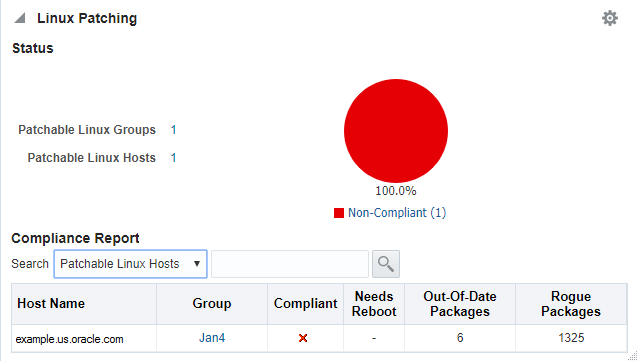
Task: Click the Compliance Report heading
Action: [75, 238]
